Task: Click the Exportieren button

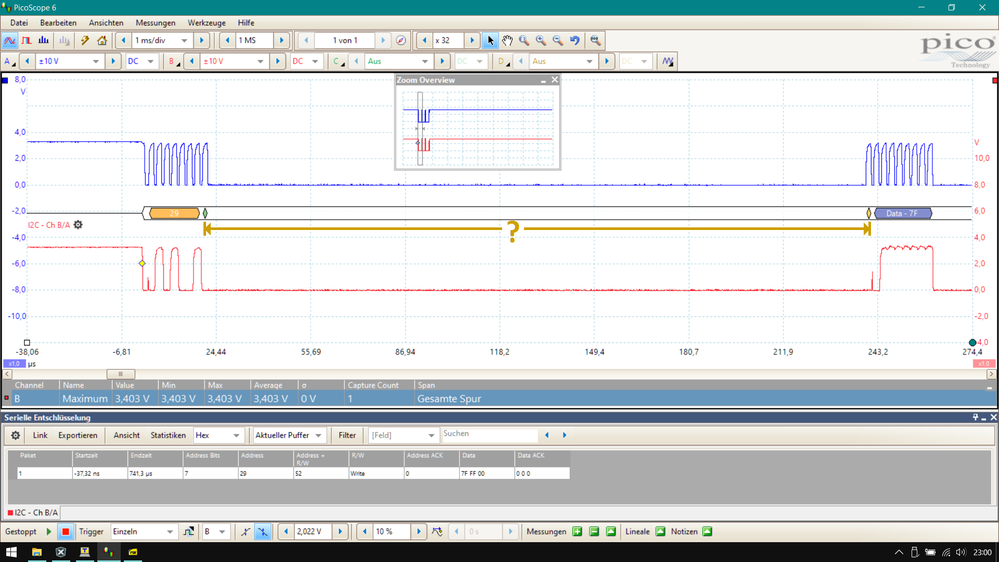Action: click(78, 435)
